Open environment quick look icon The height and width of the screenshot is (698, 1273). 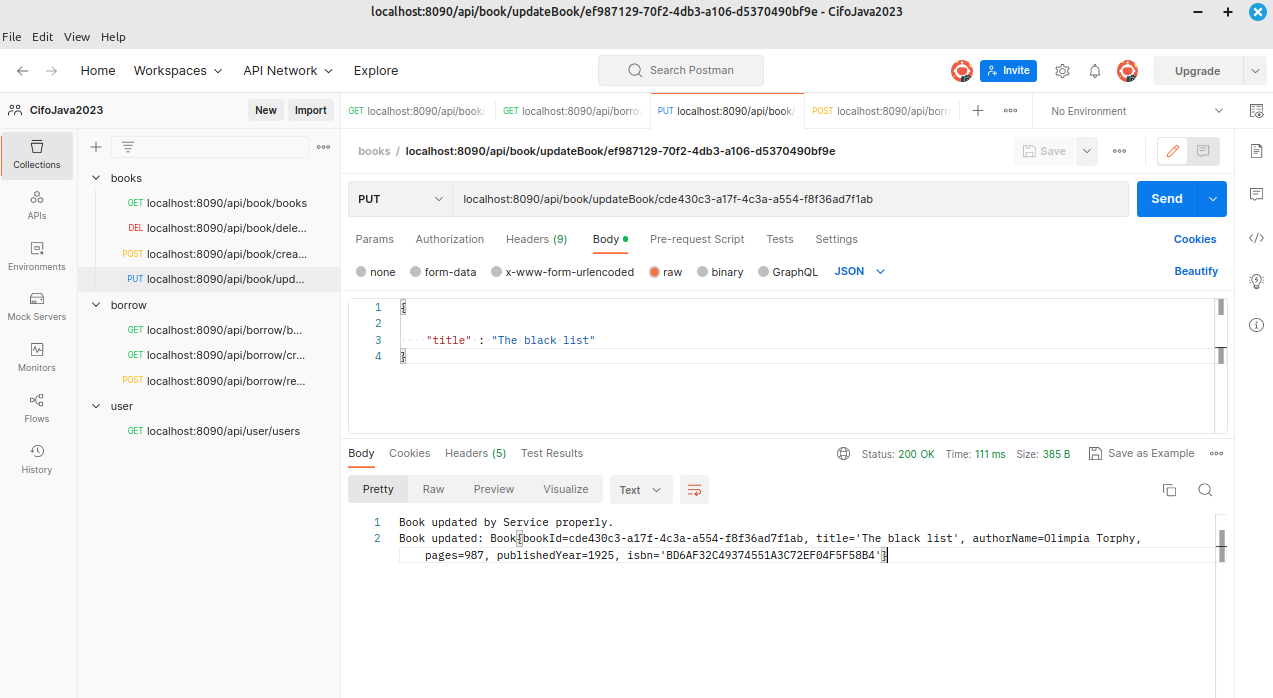1256,111
